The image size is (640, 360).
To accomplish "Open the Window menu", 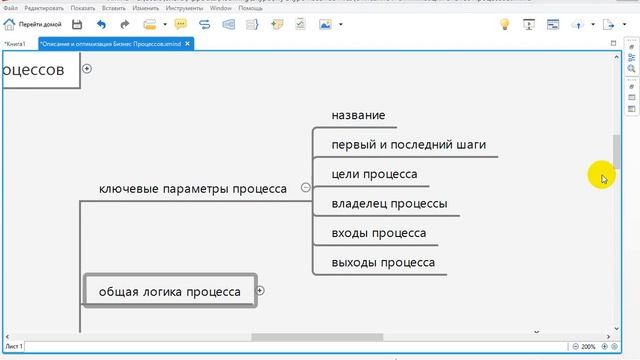I will coord(221,8).
